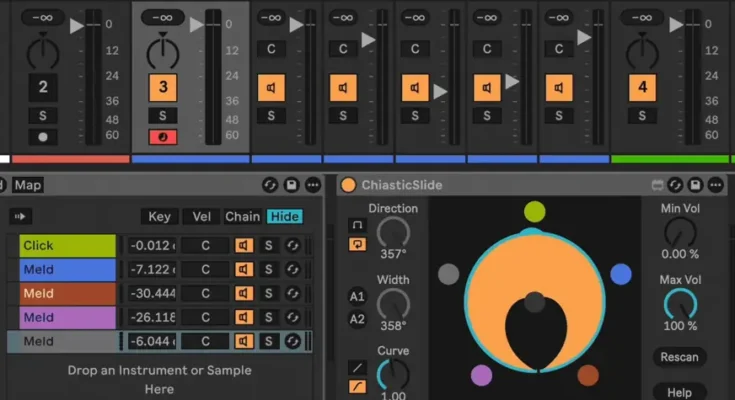The height and width of the screenshot is (400, 735).
Task: Select the arch shape icon beside Direction
Action: click(357, 225)
